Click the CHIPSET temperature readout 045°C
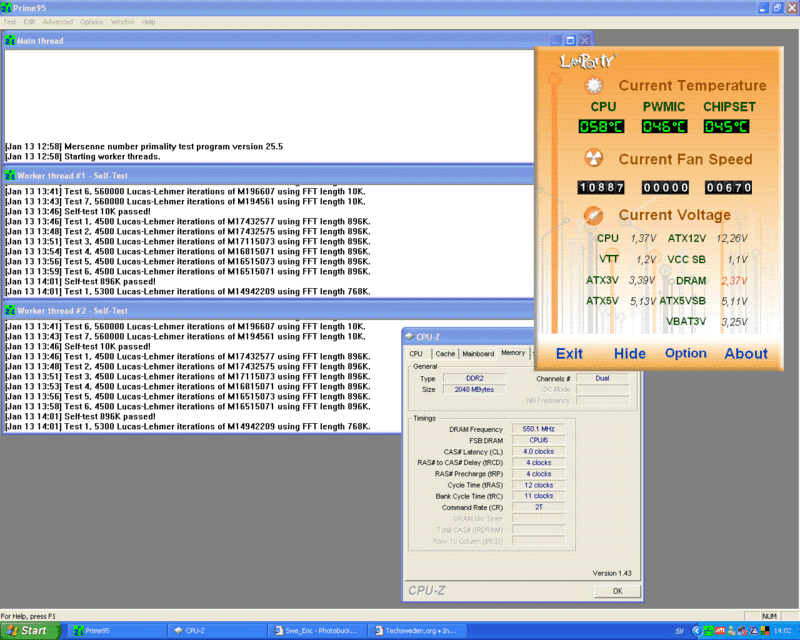 (727, 127)
